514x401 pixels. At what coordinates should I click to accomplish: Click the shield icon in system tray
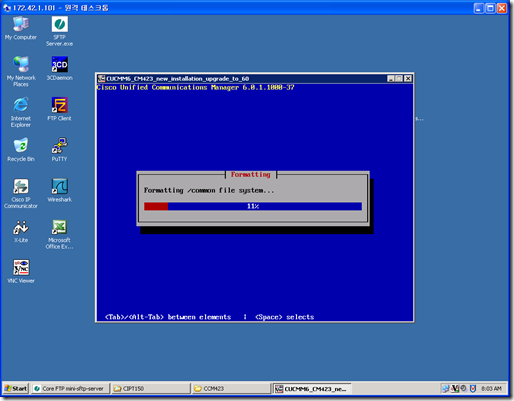(473, 388)
